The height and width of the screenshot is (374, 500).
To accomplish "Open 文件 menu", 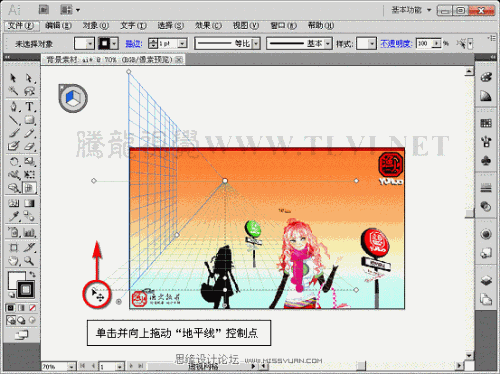I will coord(21,26).
